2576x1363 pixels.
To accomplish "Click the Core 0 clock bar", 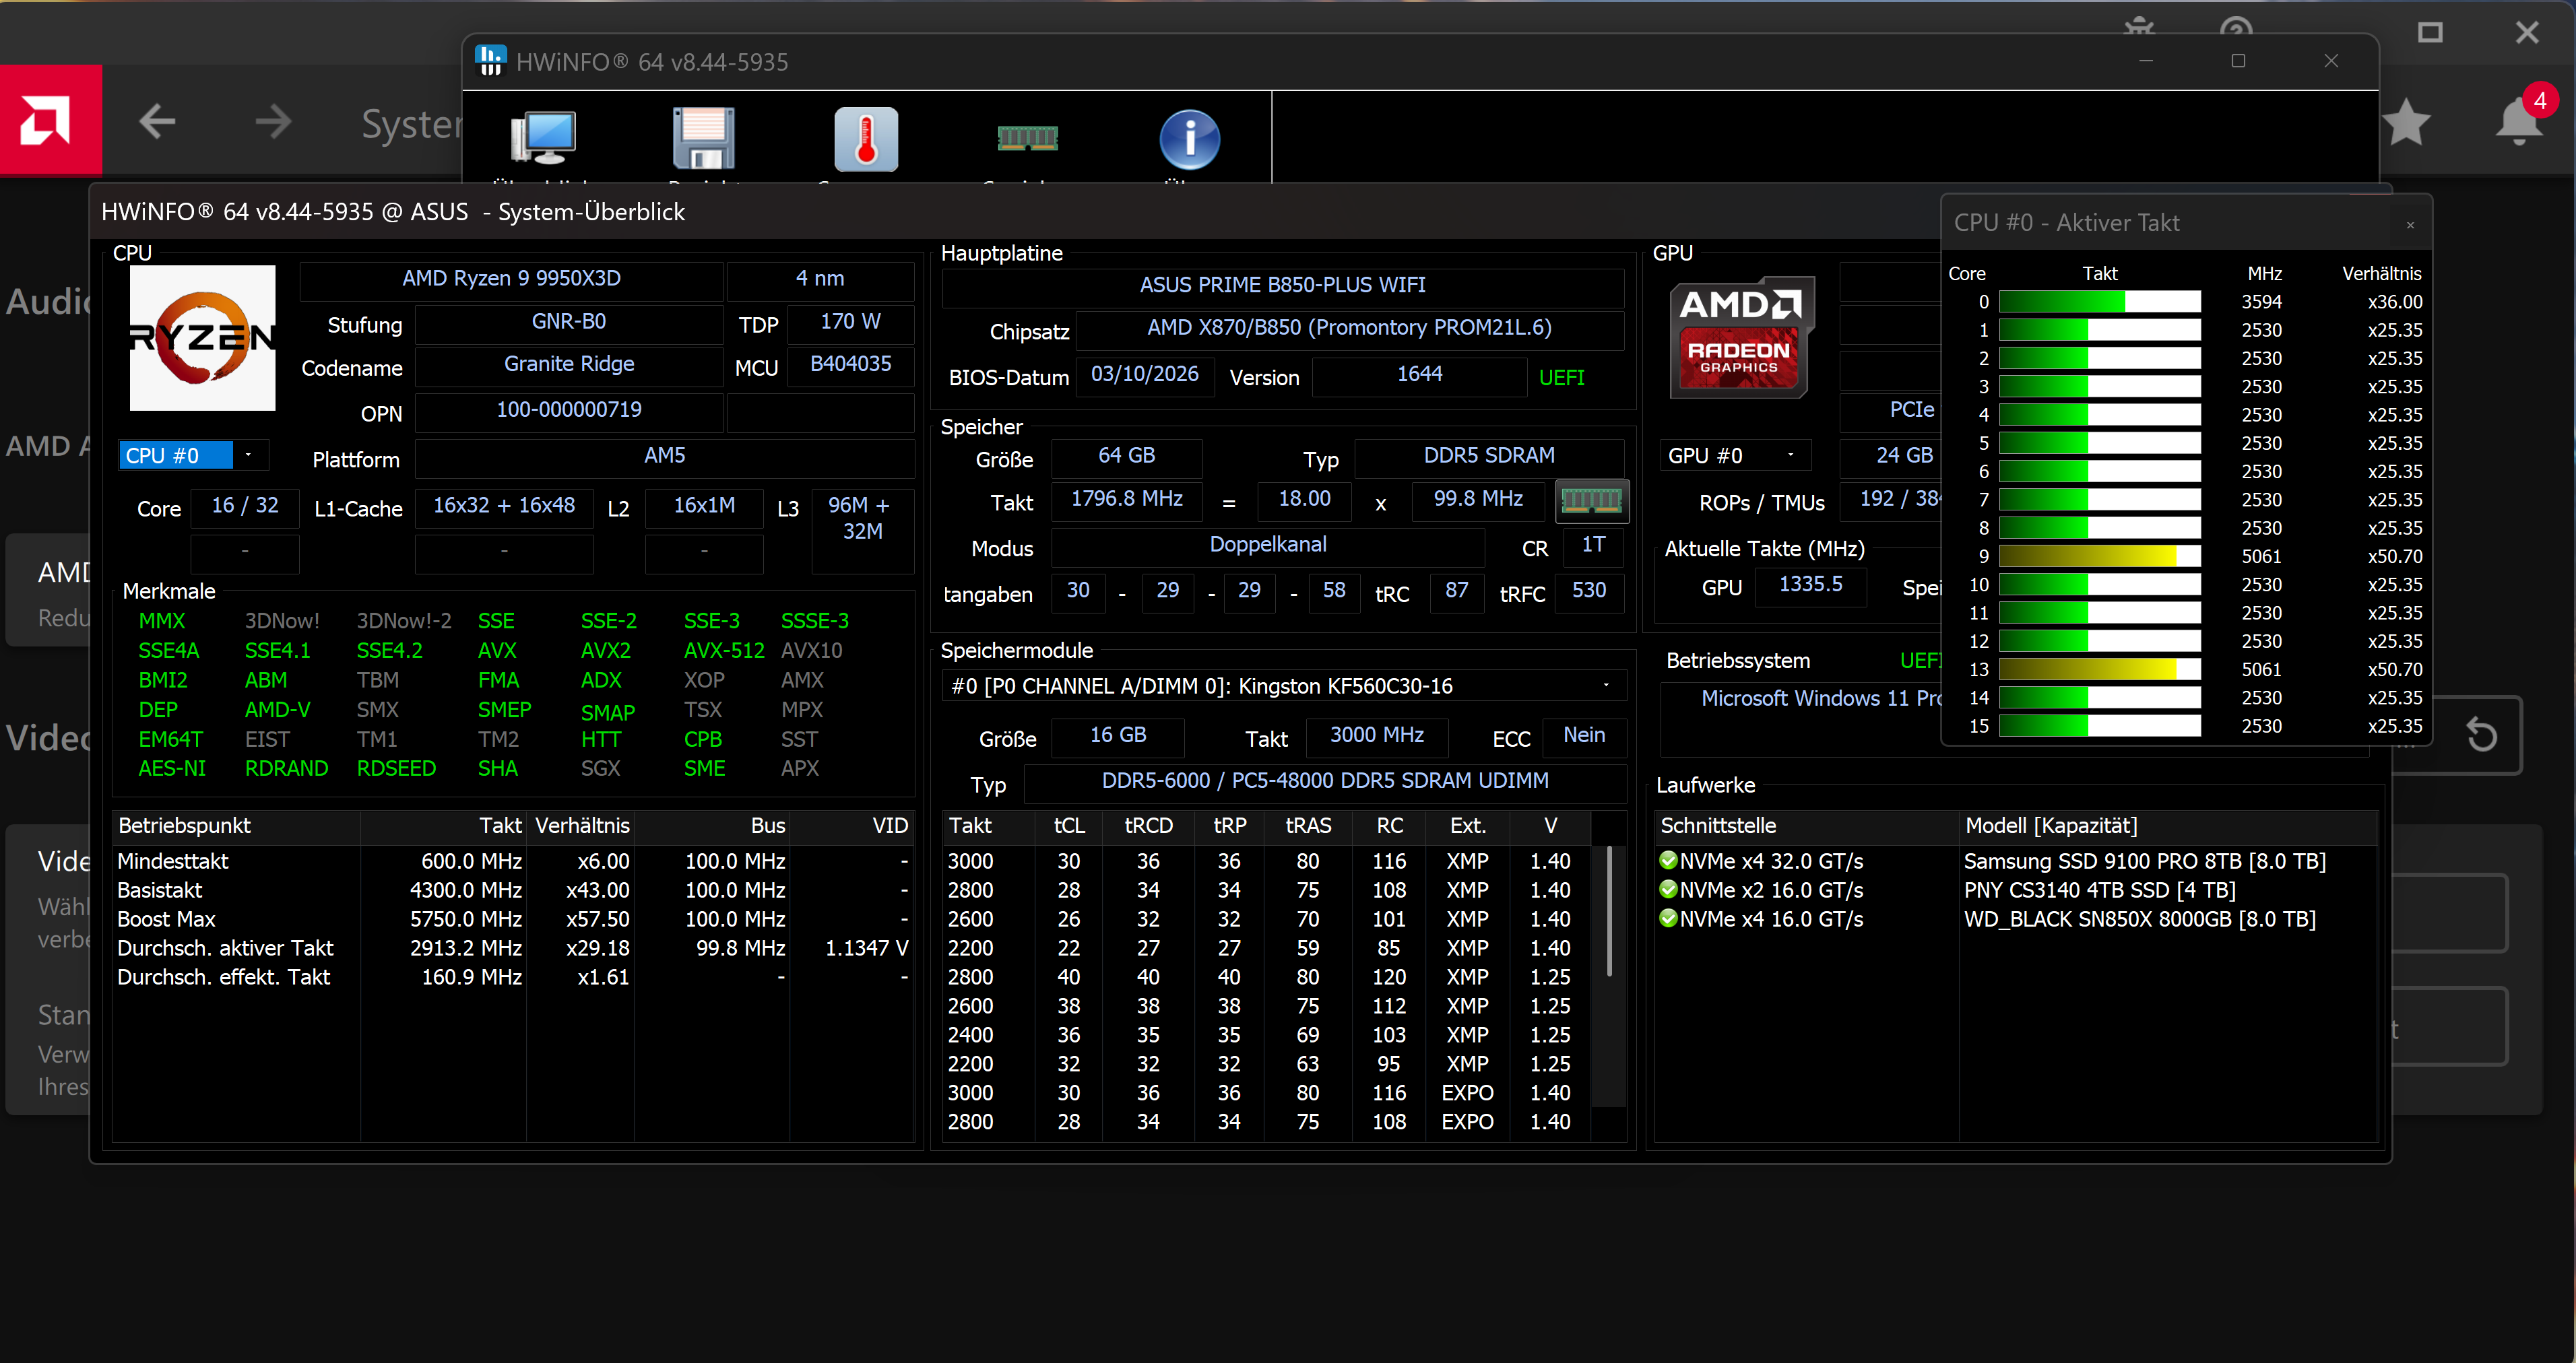I will [2100, 302].
